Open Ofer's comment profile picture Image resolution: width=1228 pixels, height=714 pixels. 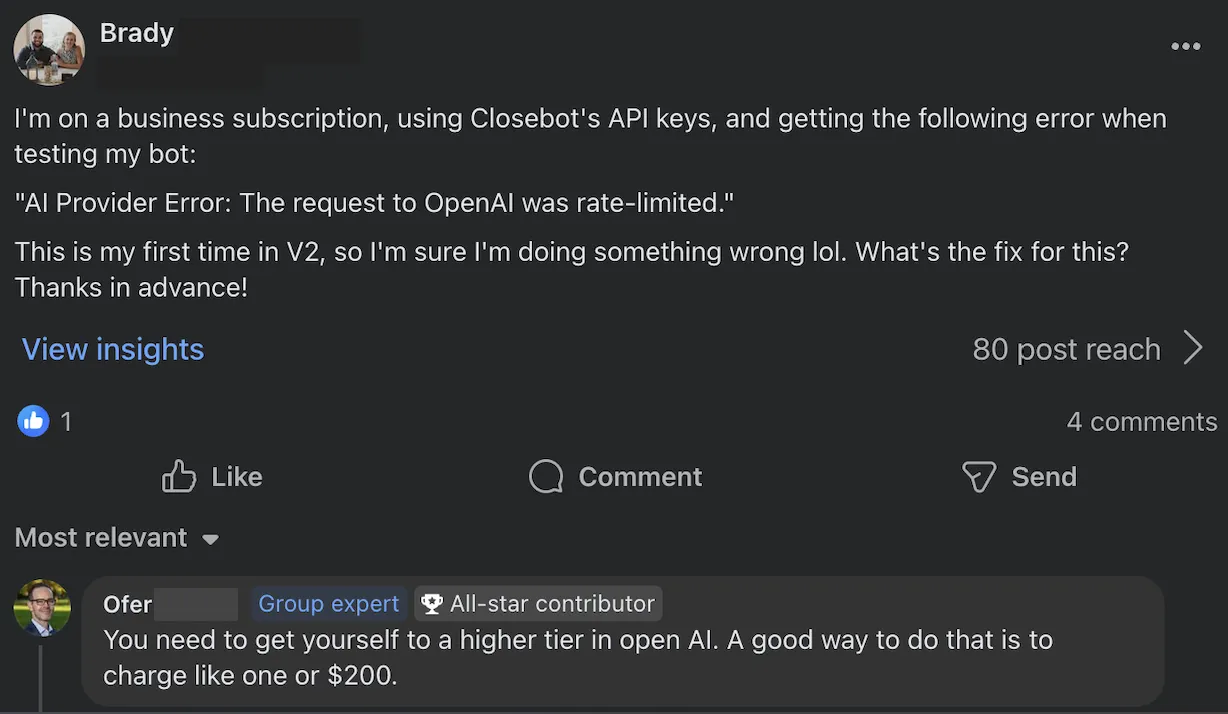pos(41,607)
